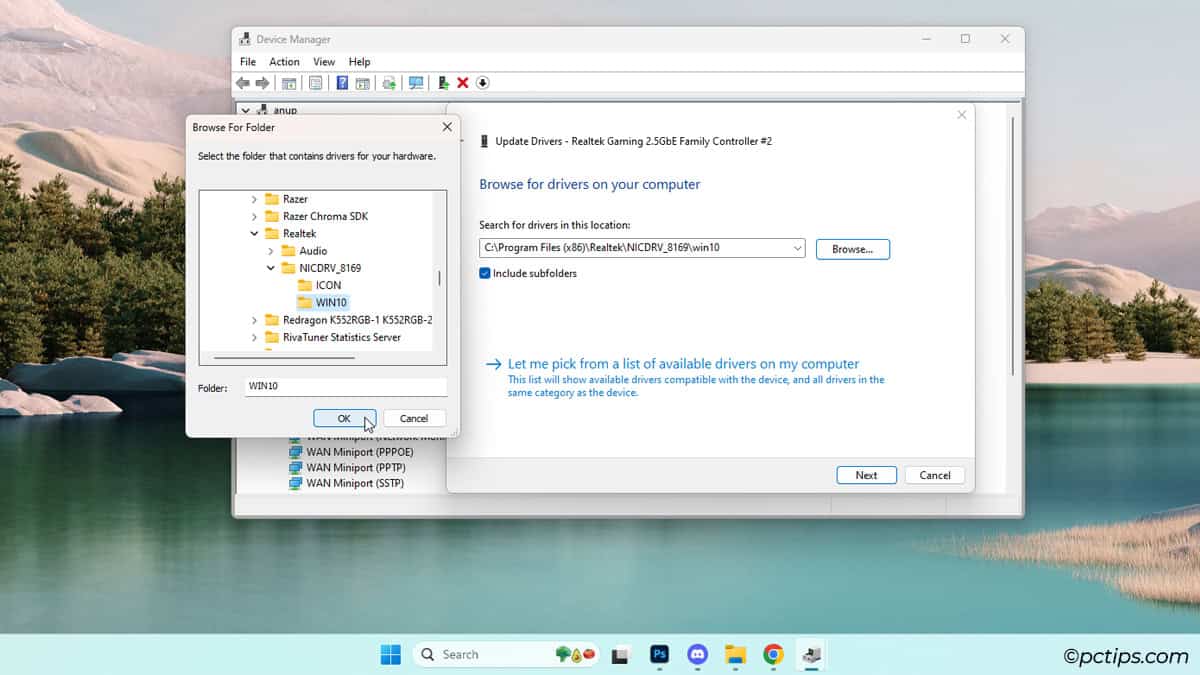Expand the RivaTuner Statistics Server folder node
The width and height of the screenshot is (1200, 675).
coord(254,337)
